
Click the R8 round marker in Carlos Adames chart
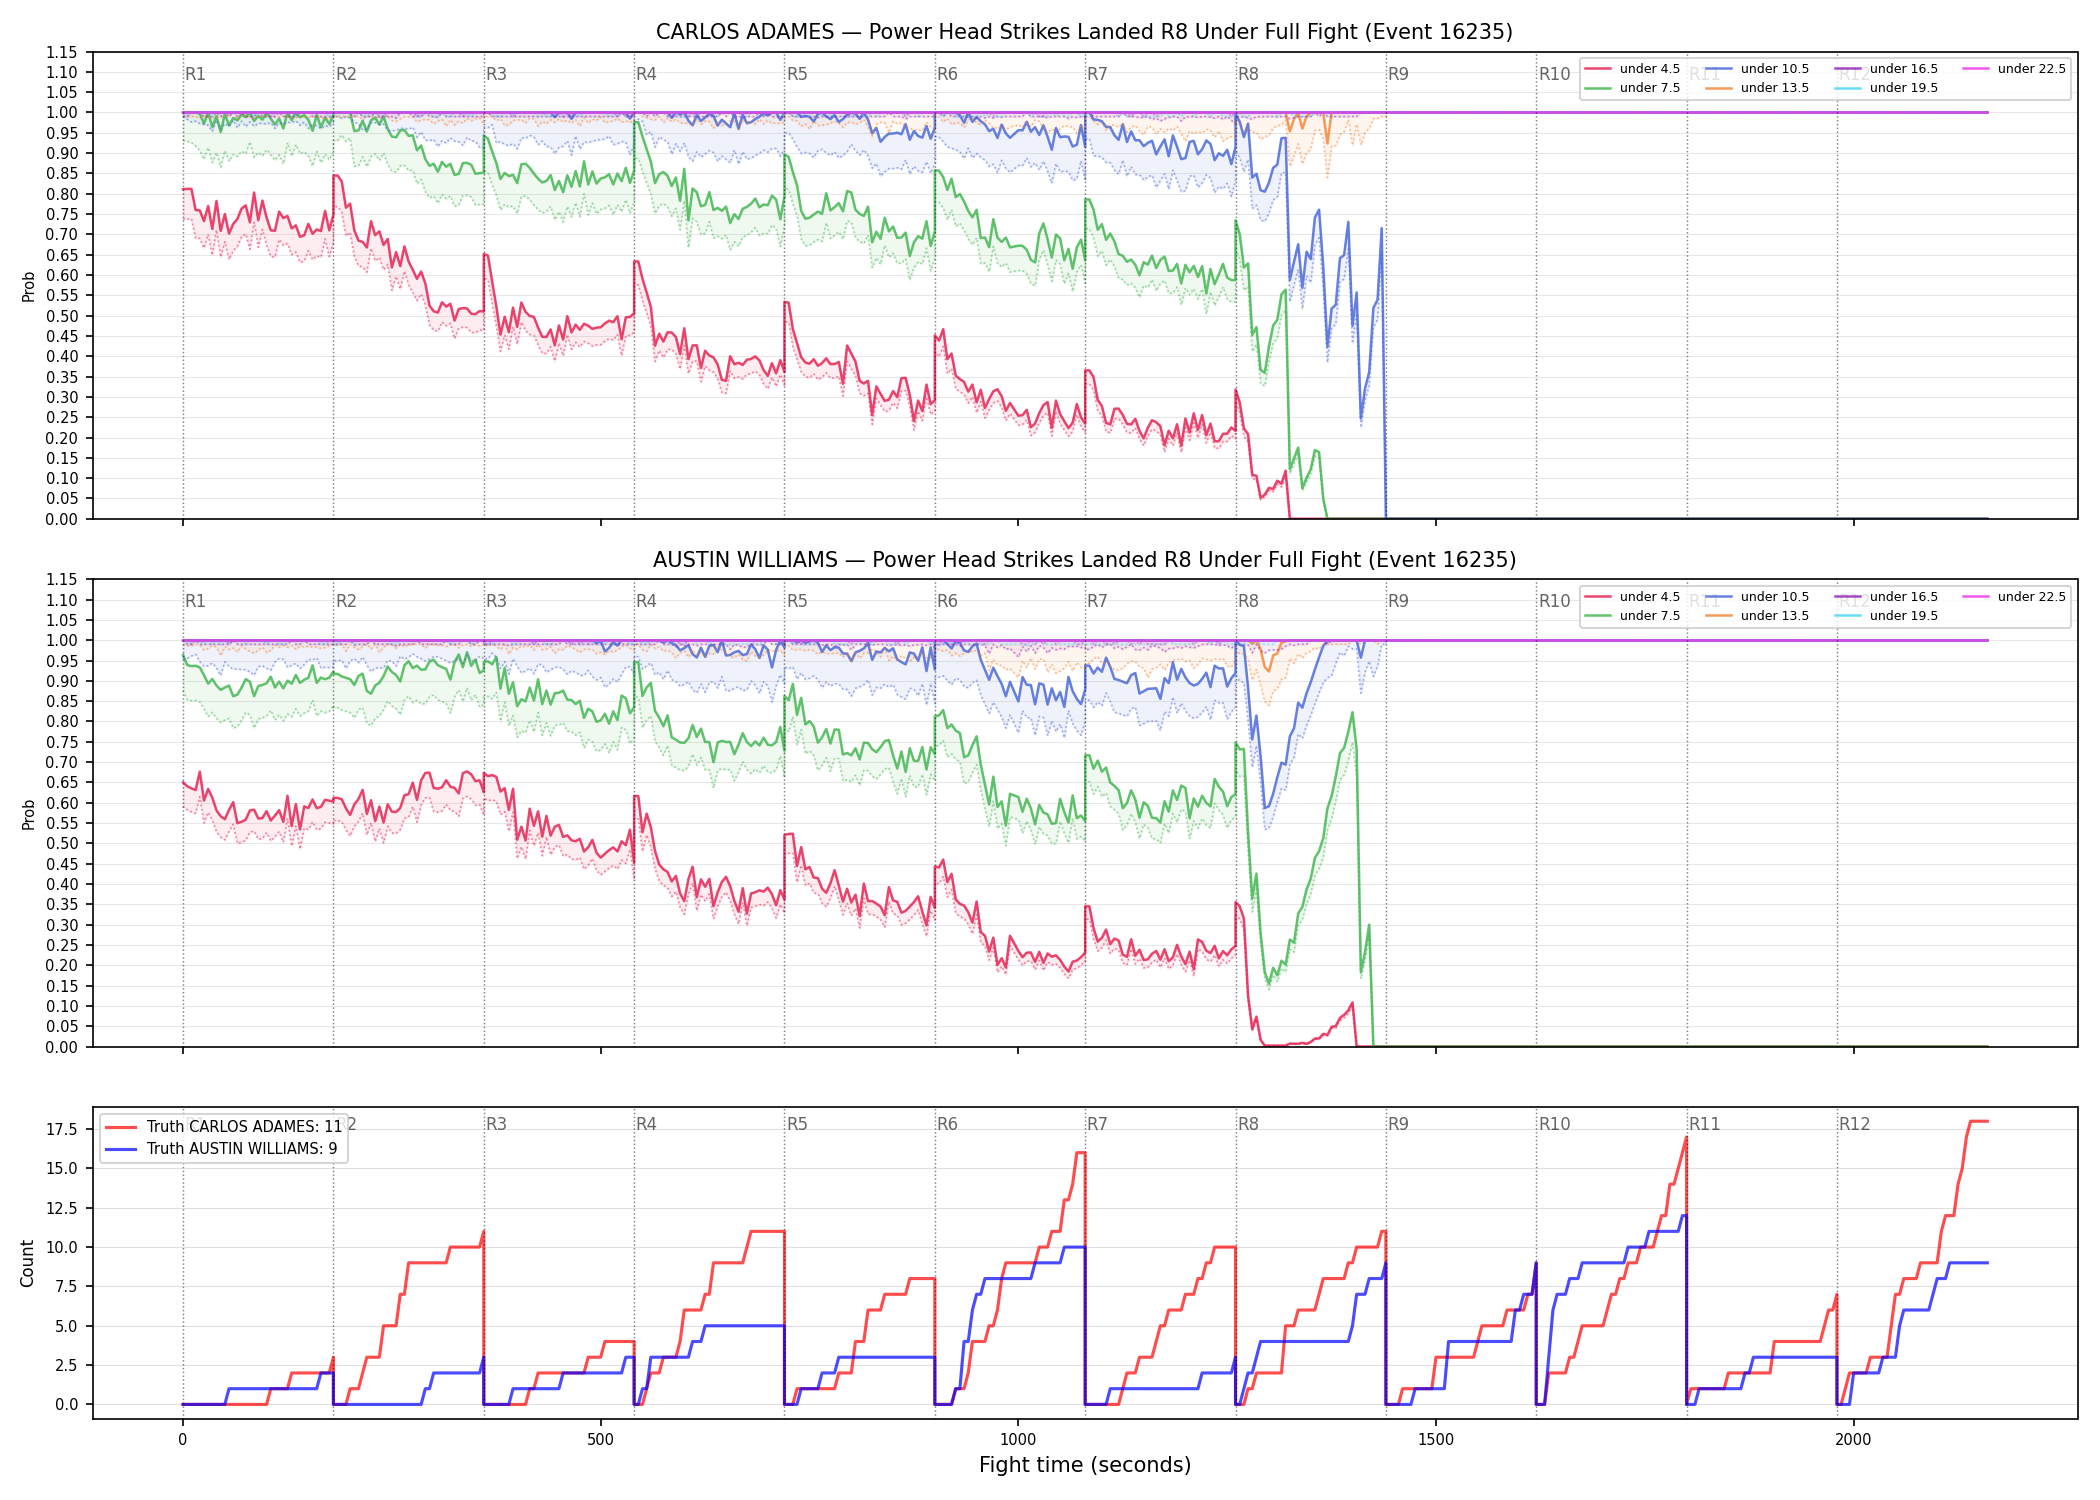1248,74
